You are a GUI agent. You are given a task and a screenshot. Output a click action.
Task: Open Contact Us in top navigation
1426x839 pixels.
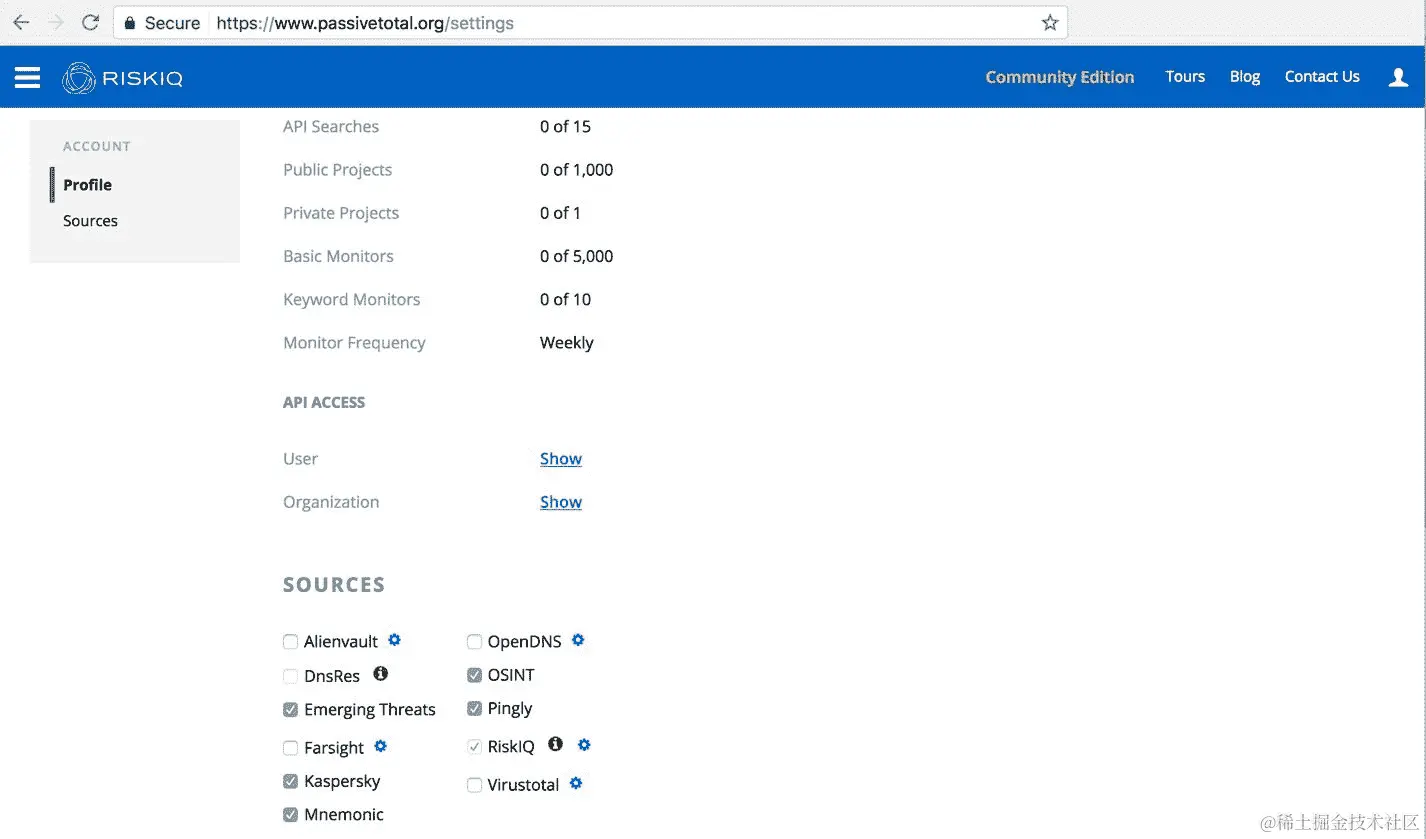click(x=1322, y=77)
